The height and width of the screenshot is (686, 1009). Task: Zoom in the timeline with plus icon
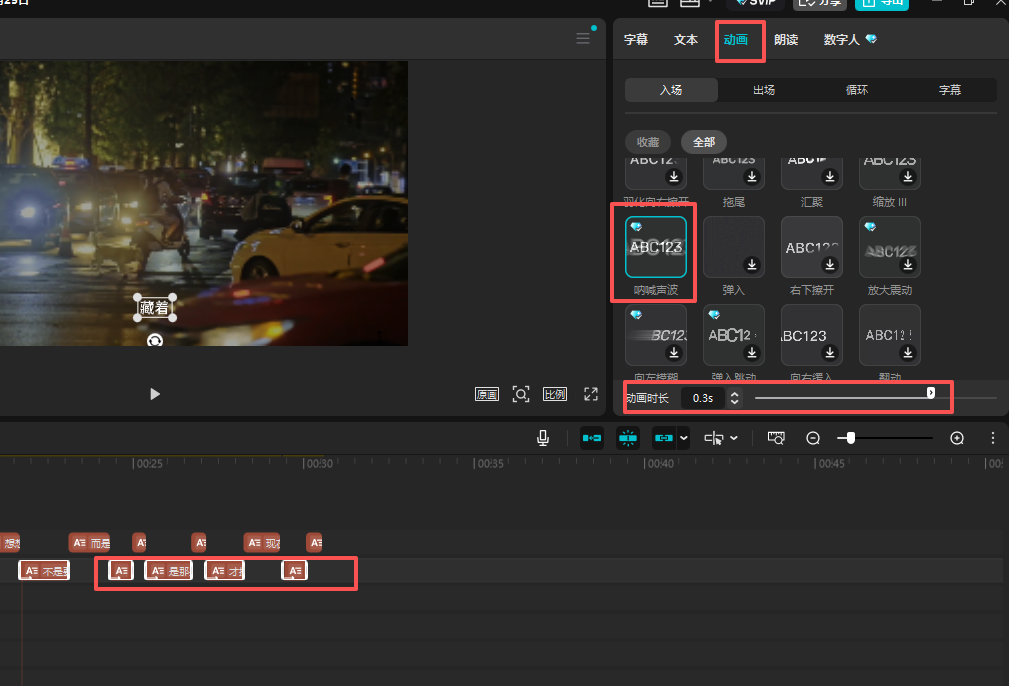click(x=957, y=438)
